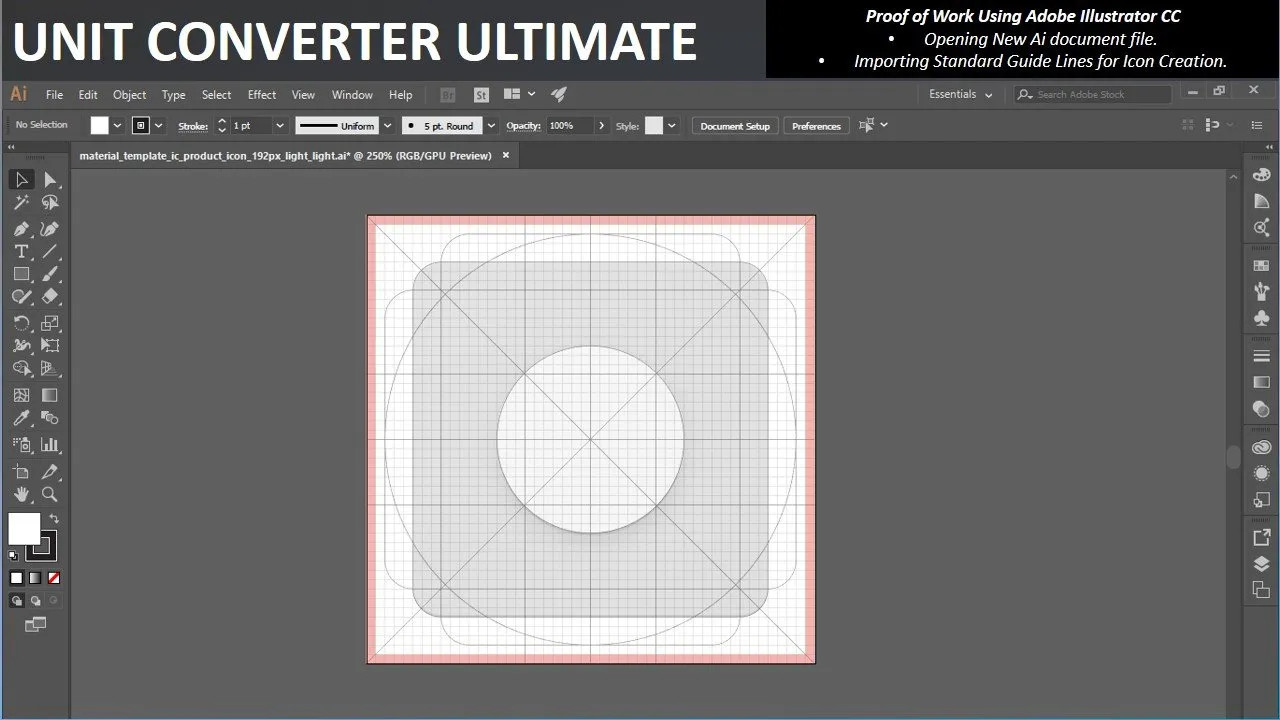1280x720 pixels.
Task: Open the stroke color dropdown
Action: click(x=158, y=126)
